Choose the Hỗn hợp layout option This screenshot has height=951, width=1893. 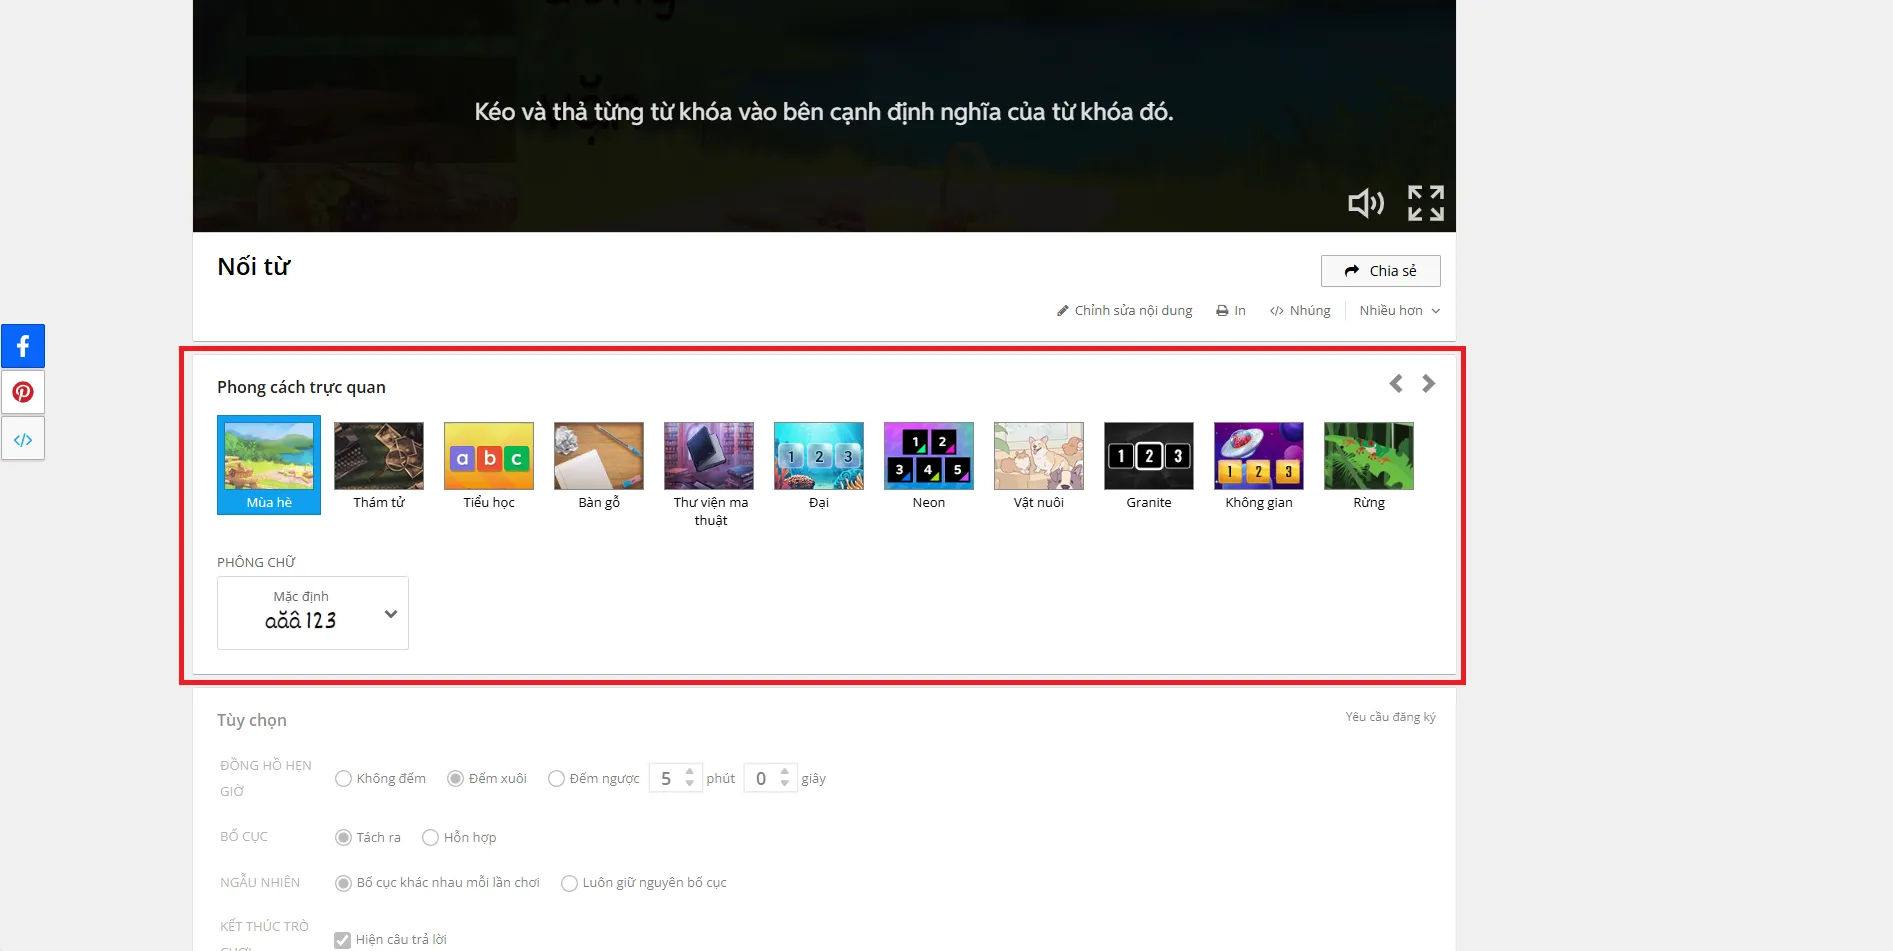click(431, 838)
